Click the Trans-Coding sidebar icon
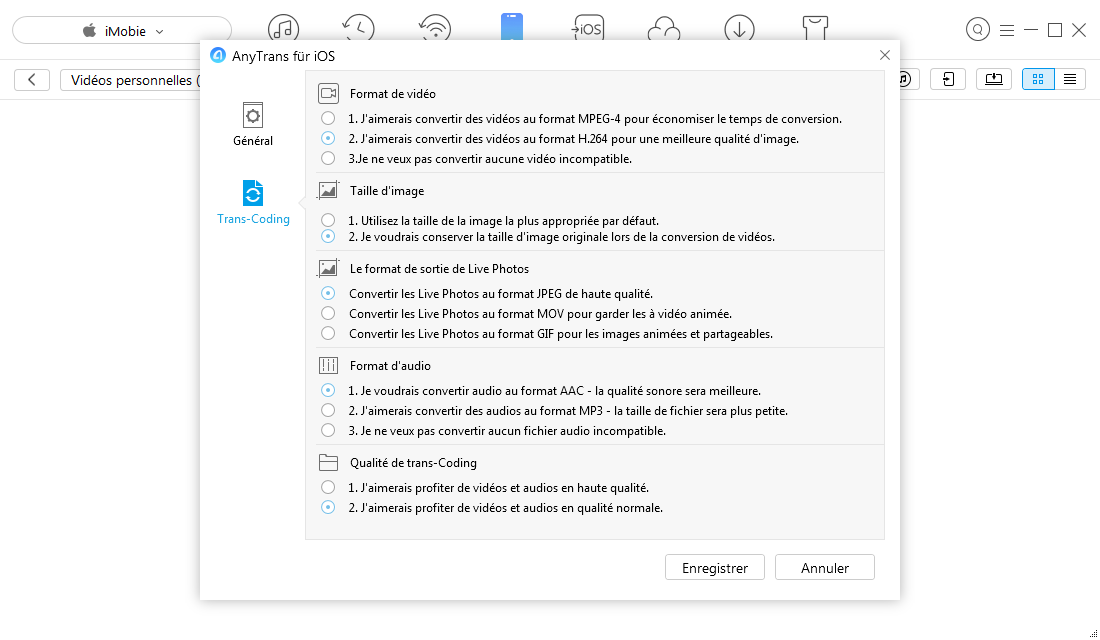This screenshot has width=1100, height=640. 253,193
